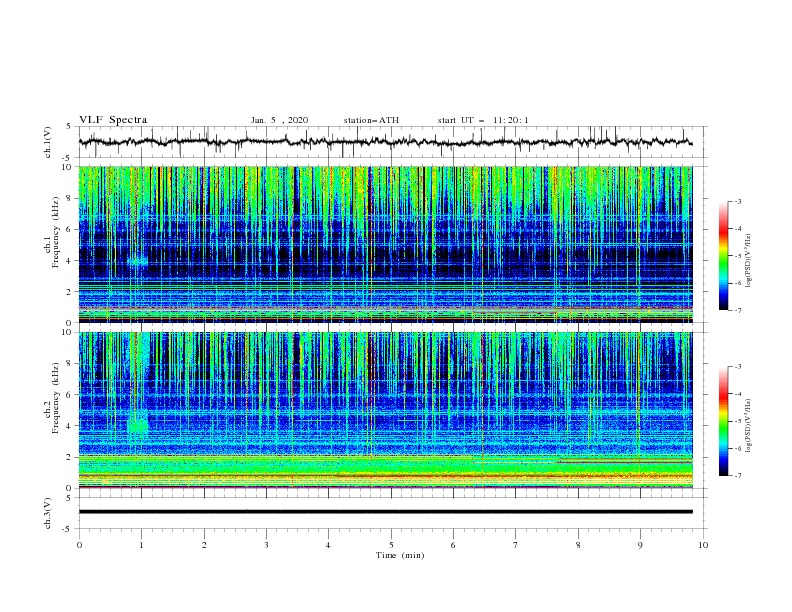
Task: Click the ch.2 spectrogram color bar
Action: [x=723, y=421]
